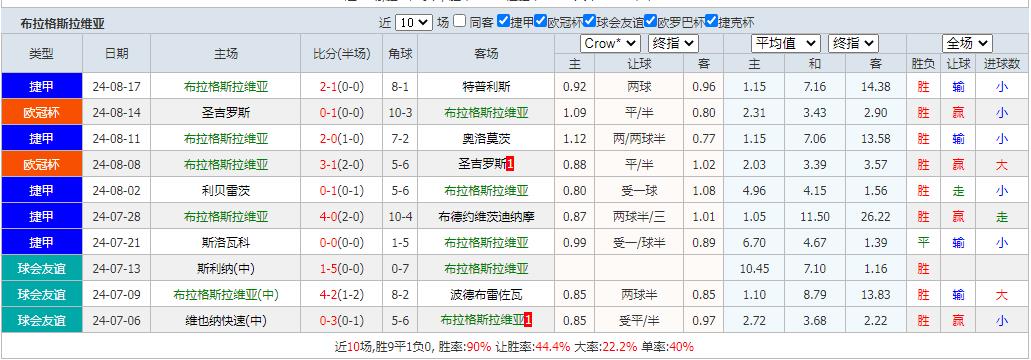This screenshot has height=360, width=1031.
Task: Click the odds value 11.50
Action: pos(815,216)
